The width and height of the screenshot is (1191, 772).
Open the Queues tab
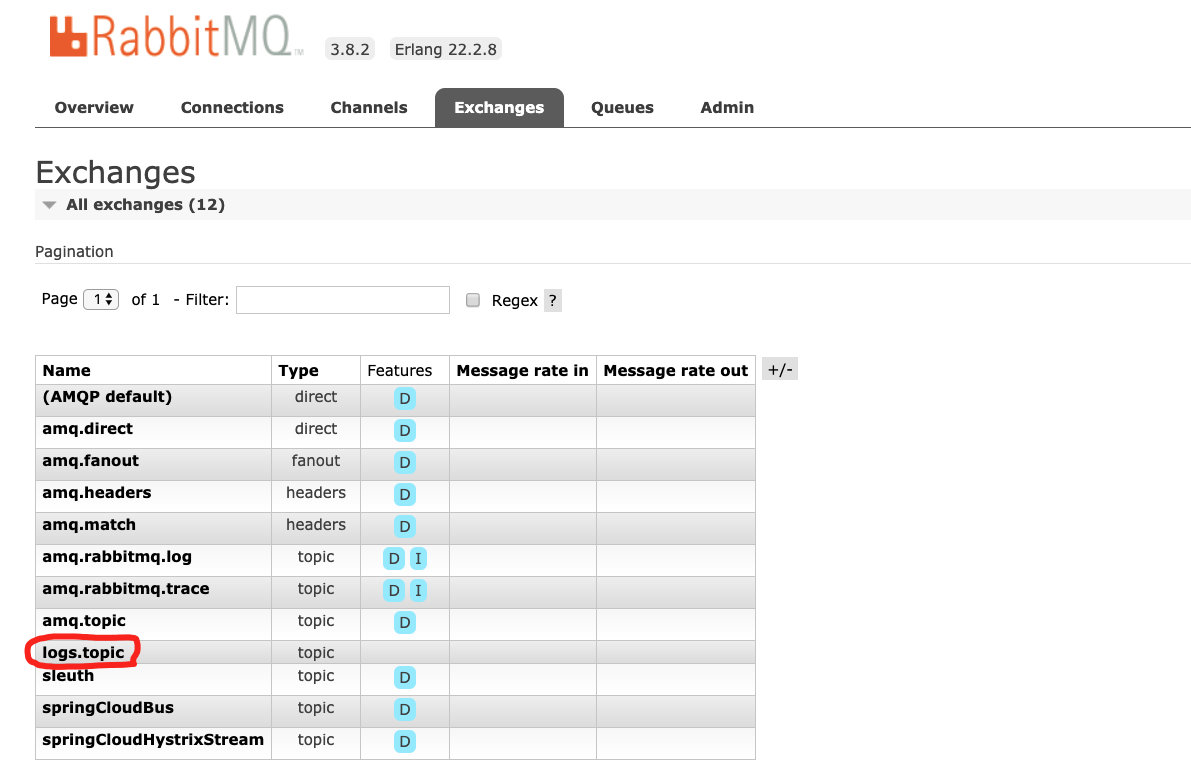622,108
